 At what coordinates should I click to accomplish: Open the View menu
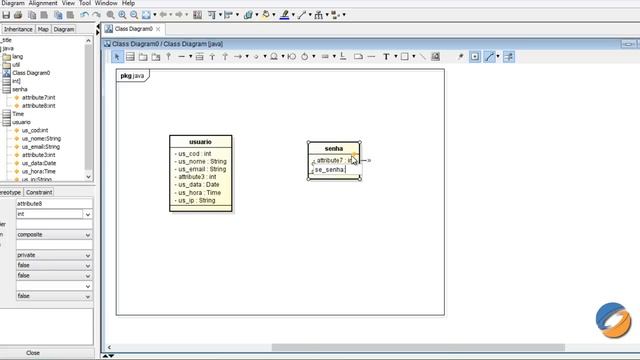(x=68, y=3)
